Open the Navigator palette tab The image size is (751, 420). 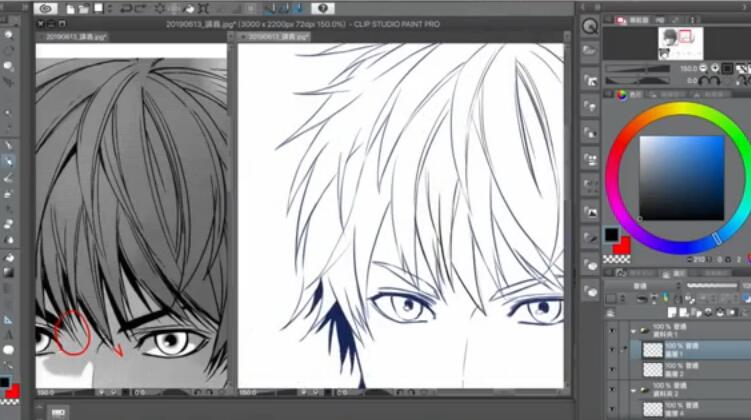click(x=634, y=20)
